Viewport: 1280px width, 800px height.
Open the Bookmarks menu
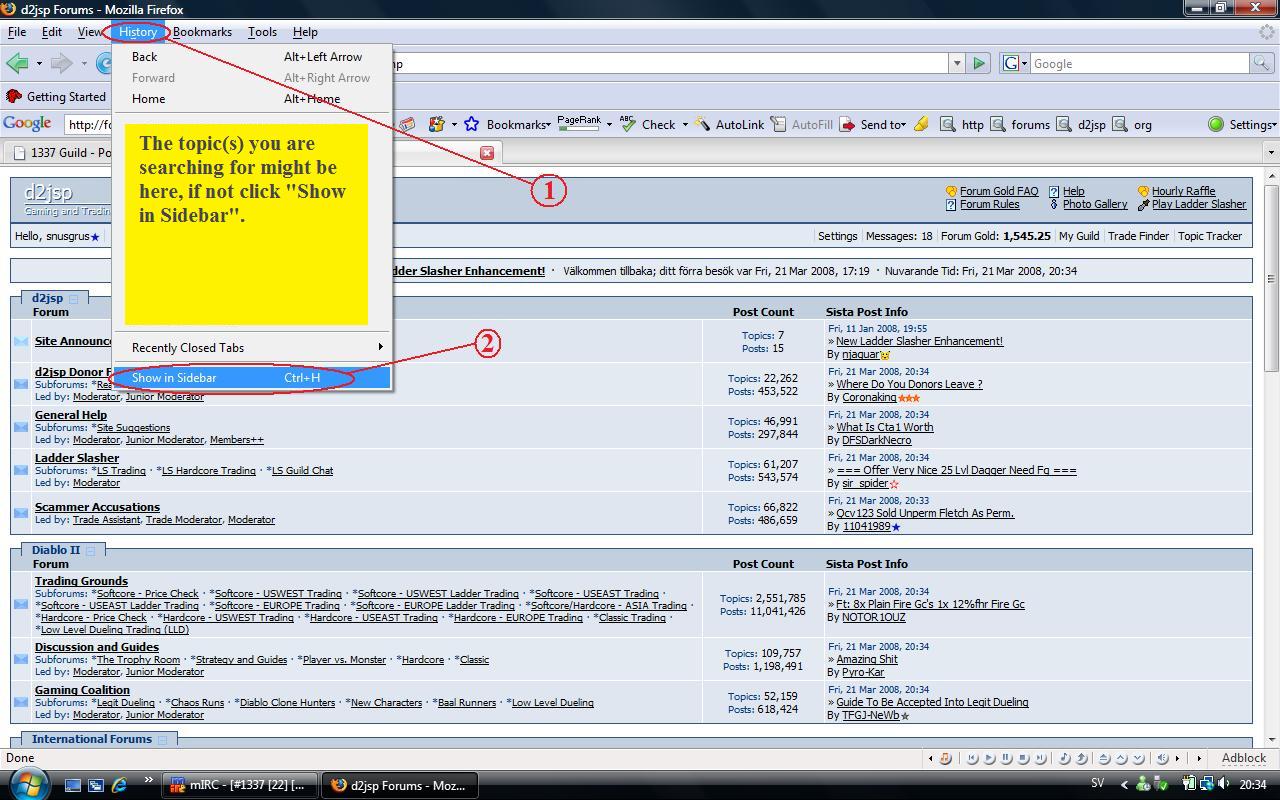[x=202, y=31]
